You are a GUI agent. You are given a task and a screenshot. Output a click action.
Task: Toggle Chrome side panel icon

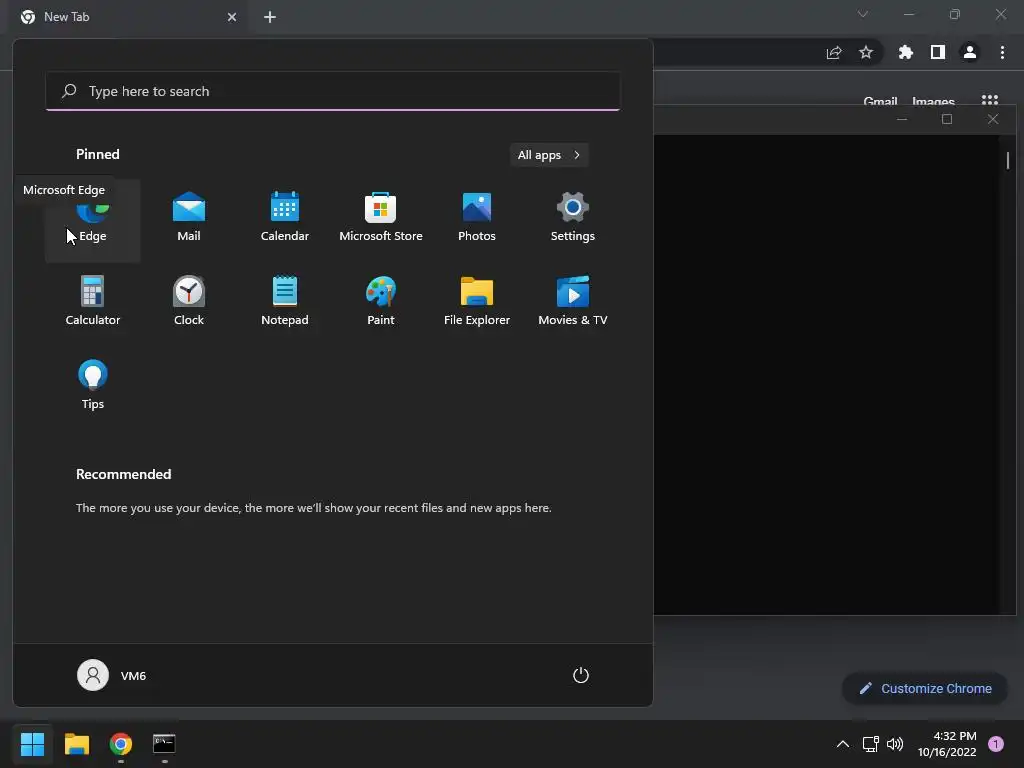(938, 52)
